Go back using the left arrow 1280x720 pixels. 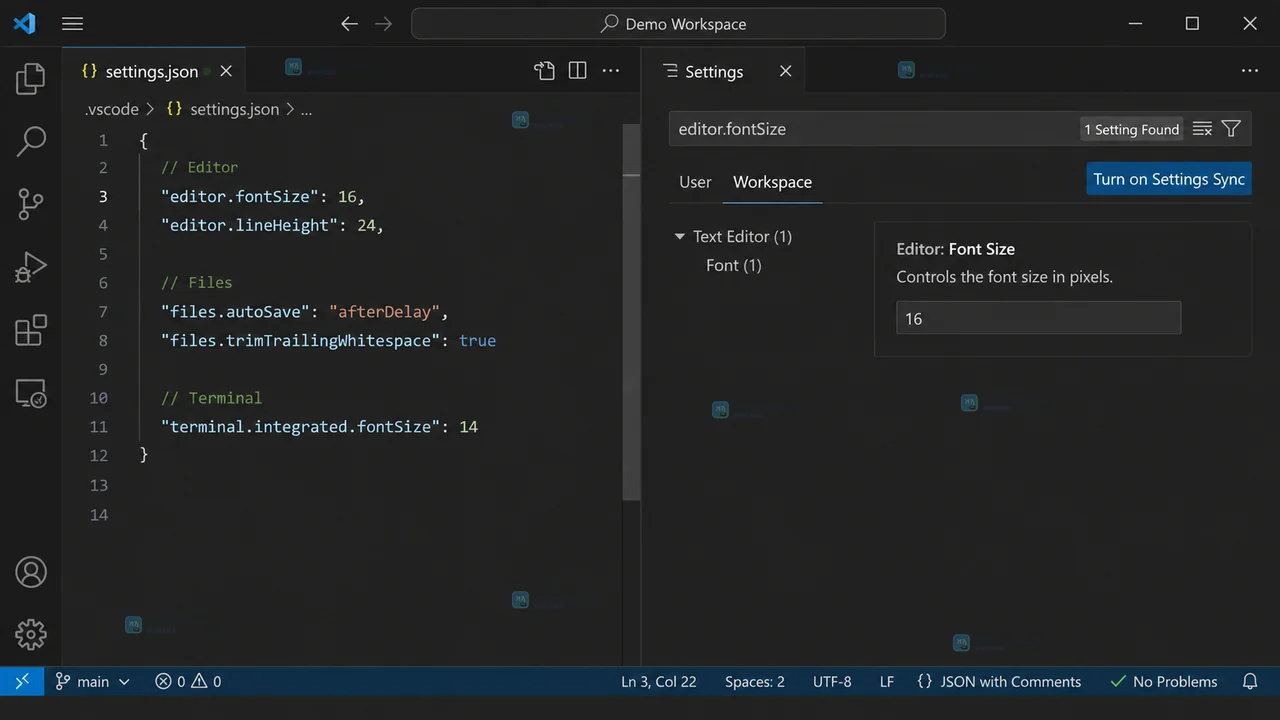point(349,24)
